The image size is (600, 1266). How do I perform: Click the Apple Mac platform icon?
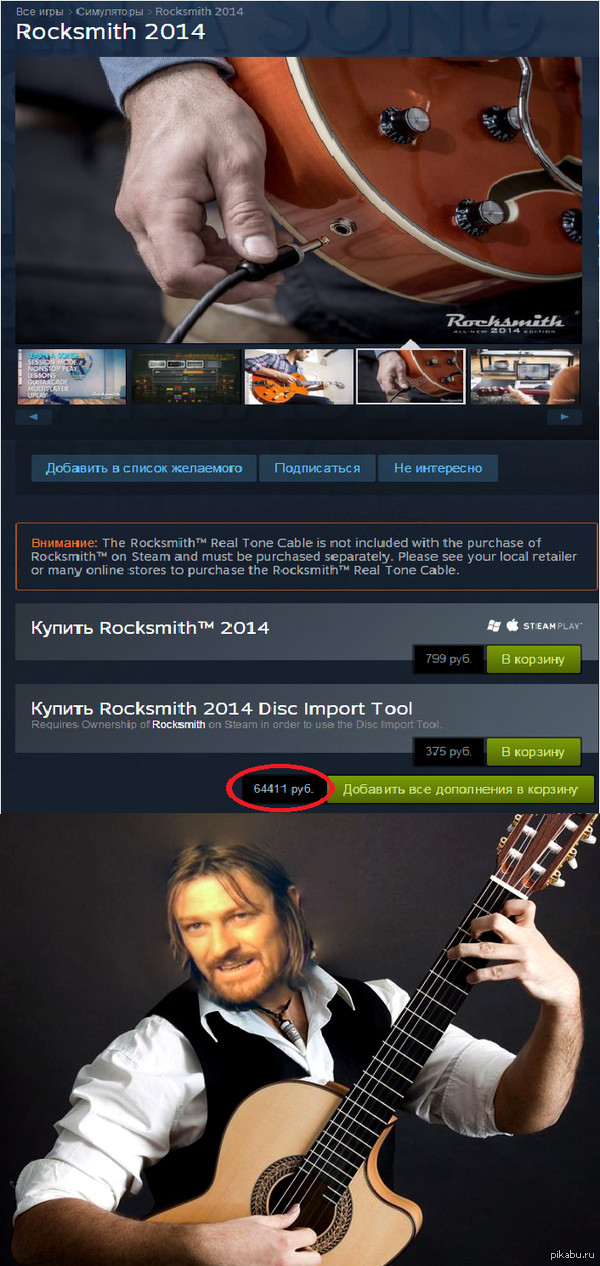click(512, 625)
